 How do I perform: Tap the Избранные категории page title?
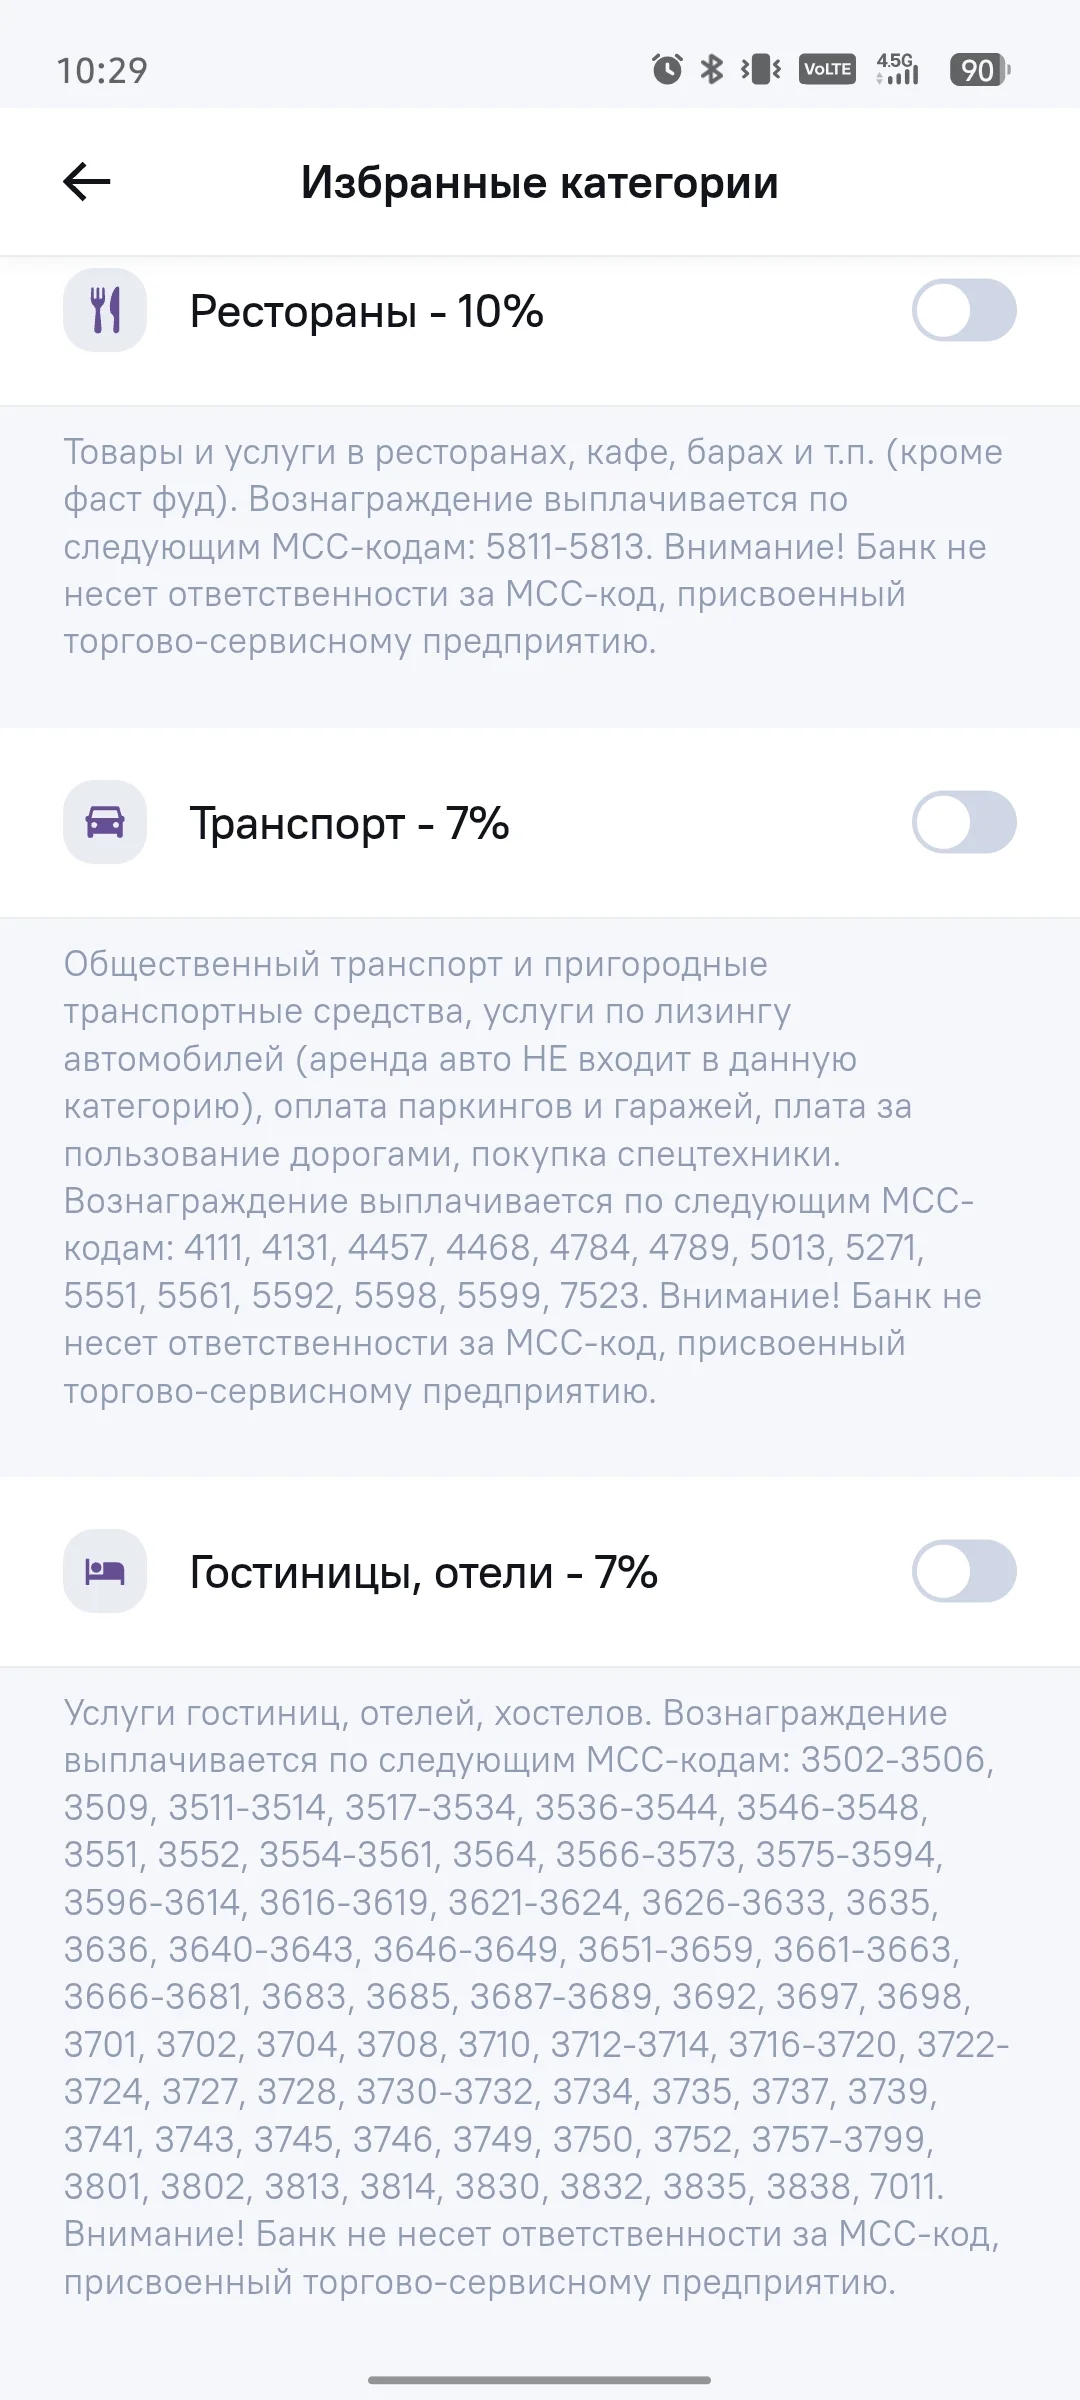pyautogui.click(x=539, y=183)
